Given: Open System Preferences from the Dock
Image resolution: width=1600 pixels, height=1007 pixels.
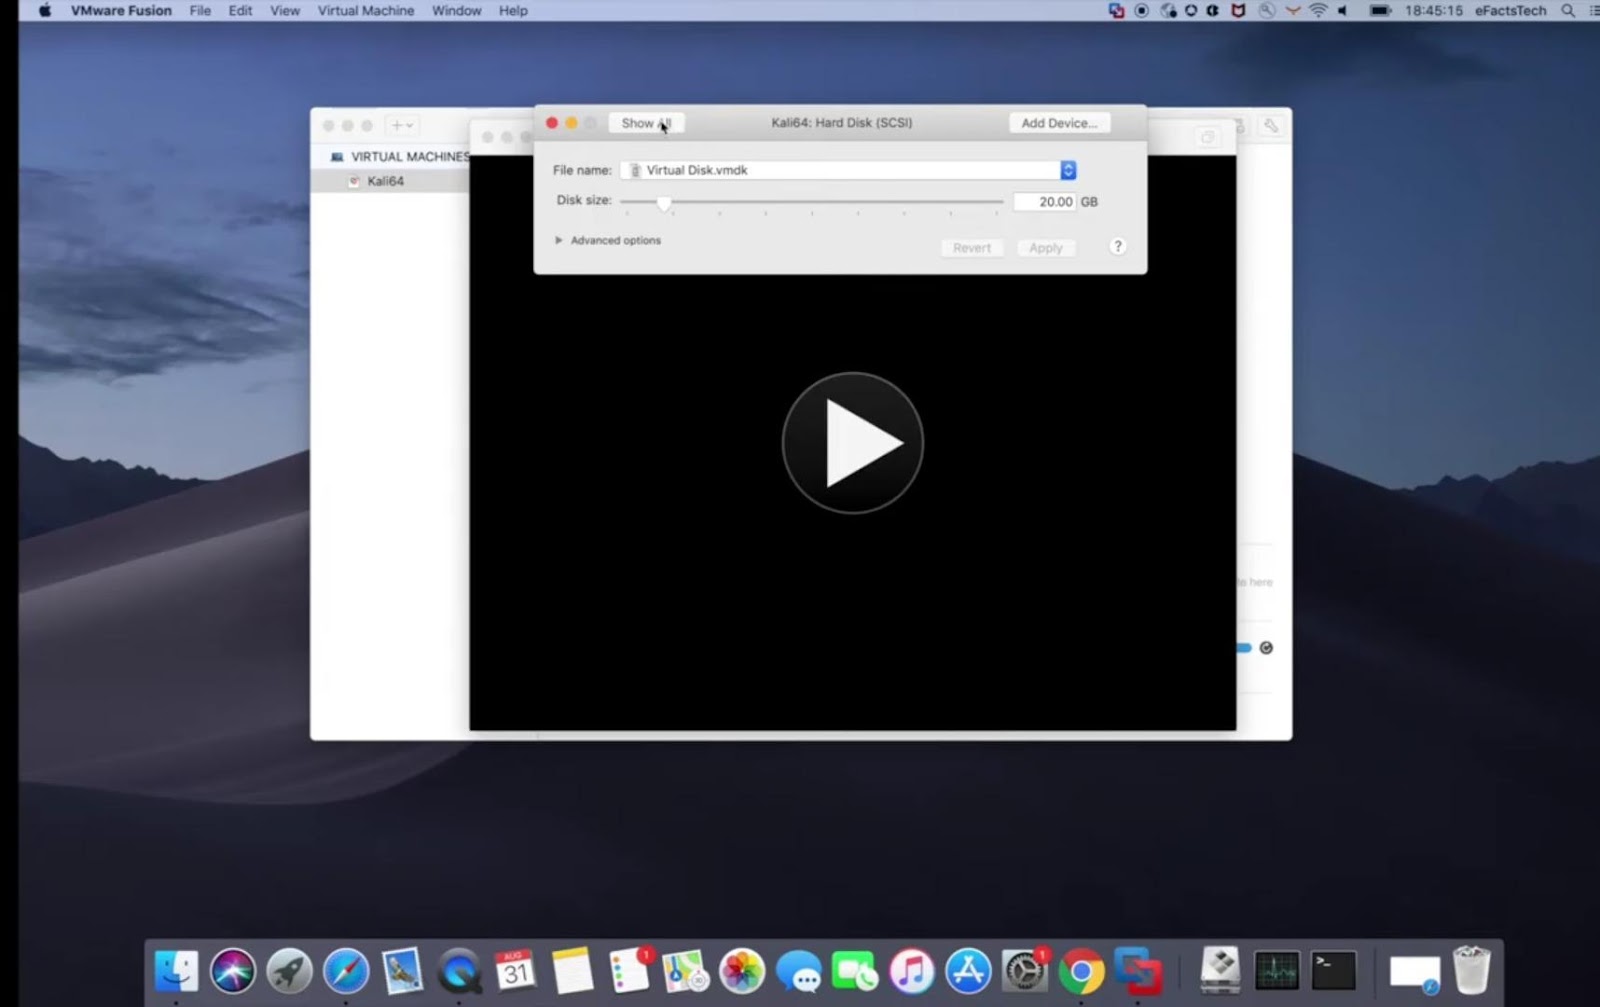Looking at the screenshot, I should [1025, 971].
